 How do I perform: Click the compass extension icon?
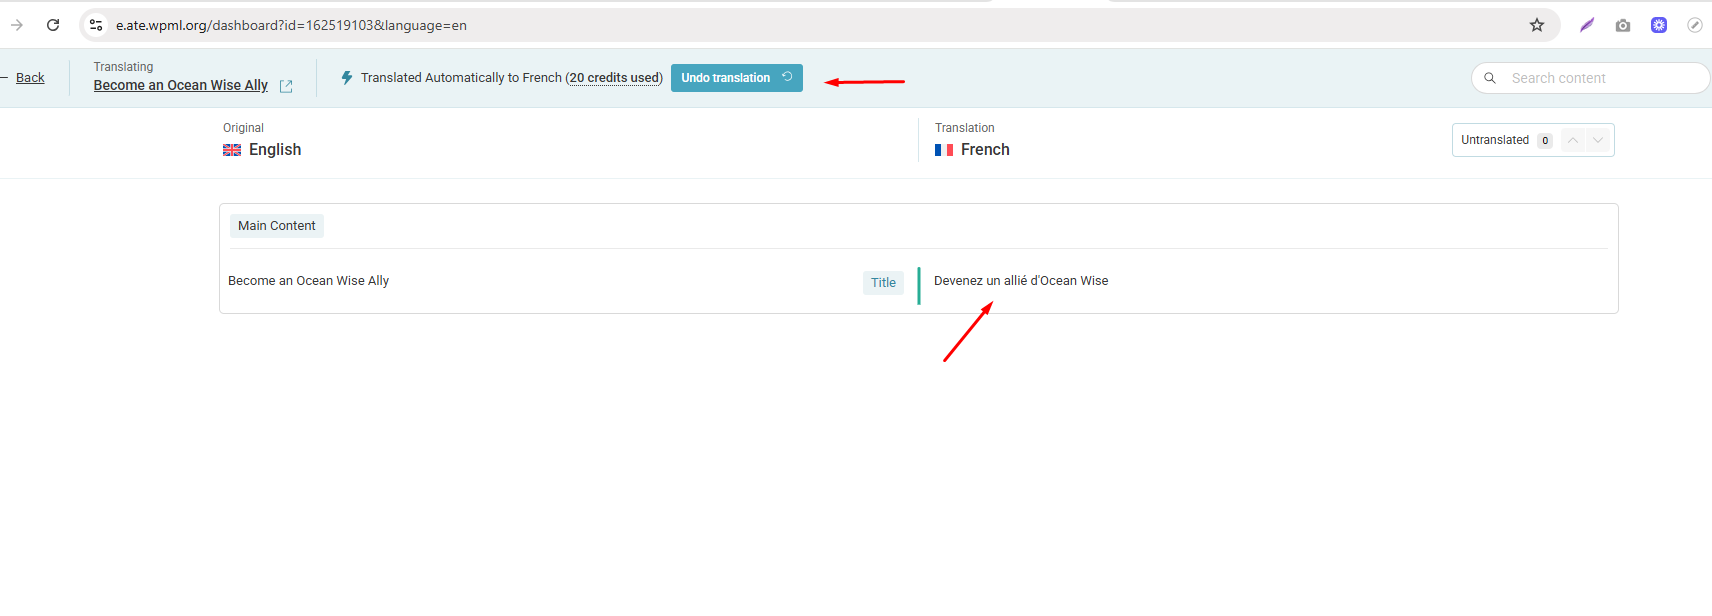click(1695, 25)
